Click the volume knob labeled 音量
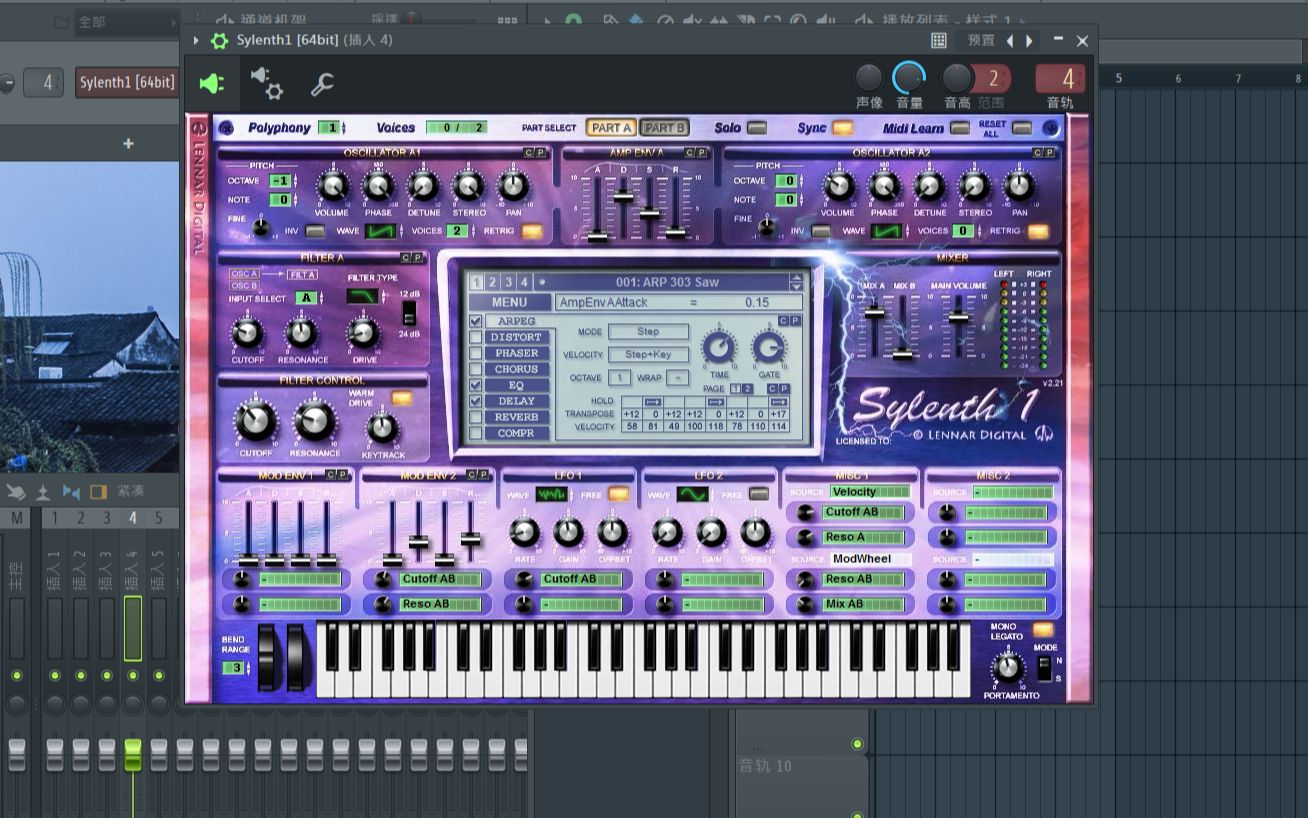Screen dimensions: 1308x818 (909, 78)
